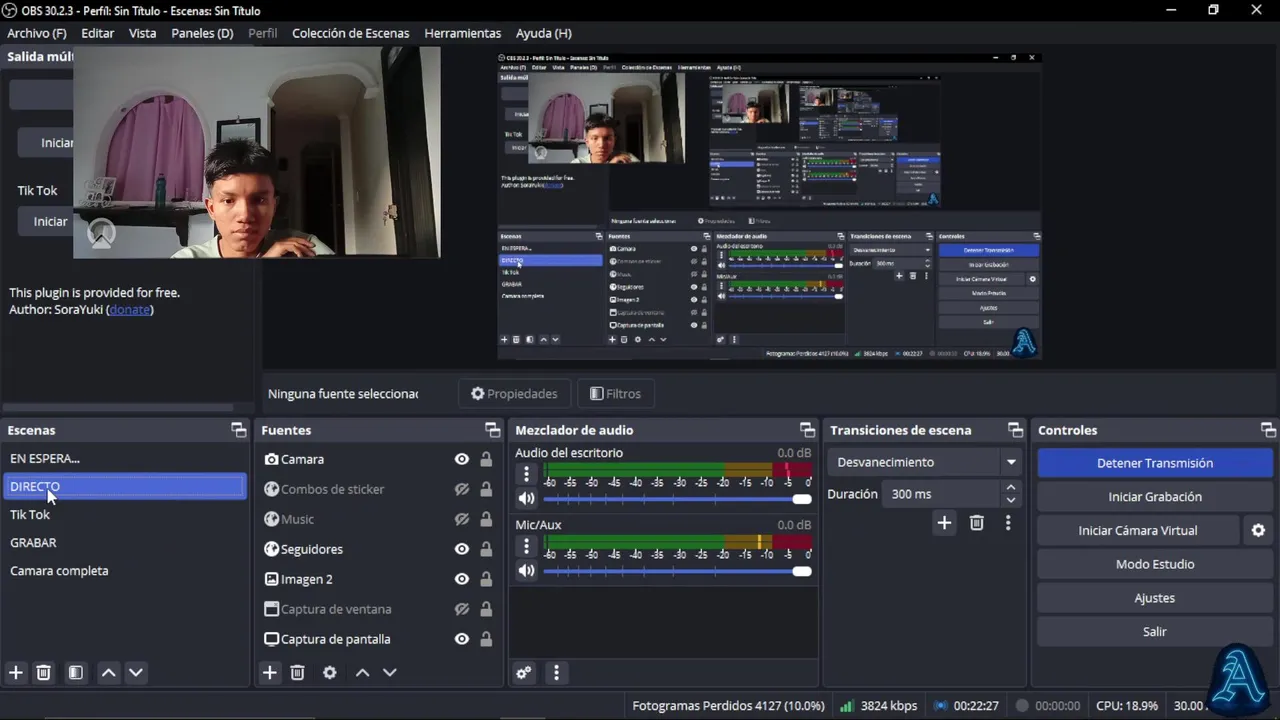Open Ajustes settings button
The width and height of the screenshot is (1280, 720).
coord(1155,598)
